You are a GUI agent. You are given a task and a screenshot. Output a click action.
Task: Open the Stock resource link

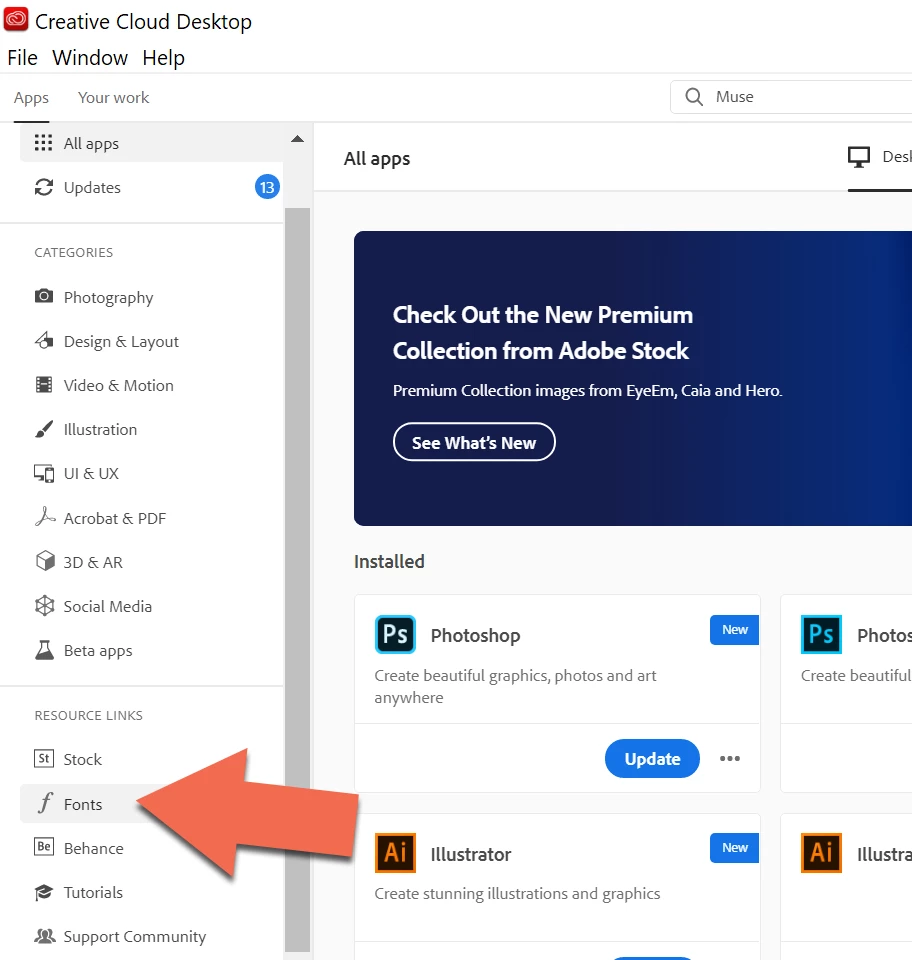[83, 760]
